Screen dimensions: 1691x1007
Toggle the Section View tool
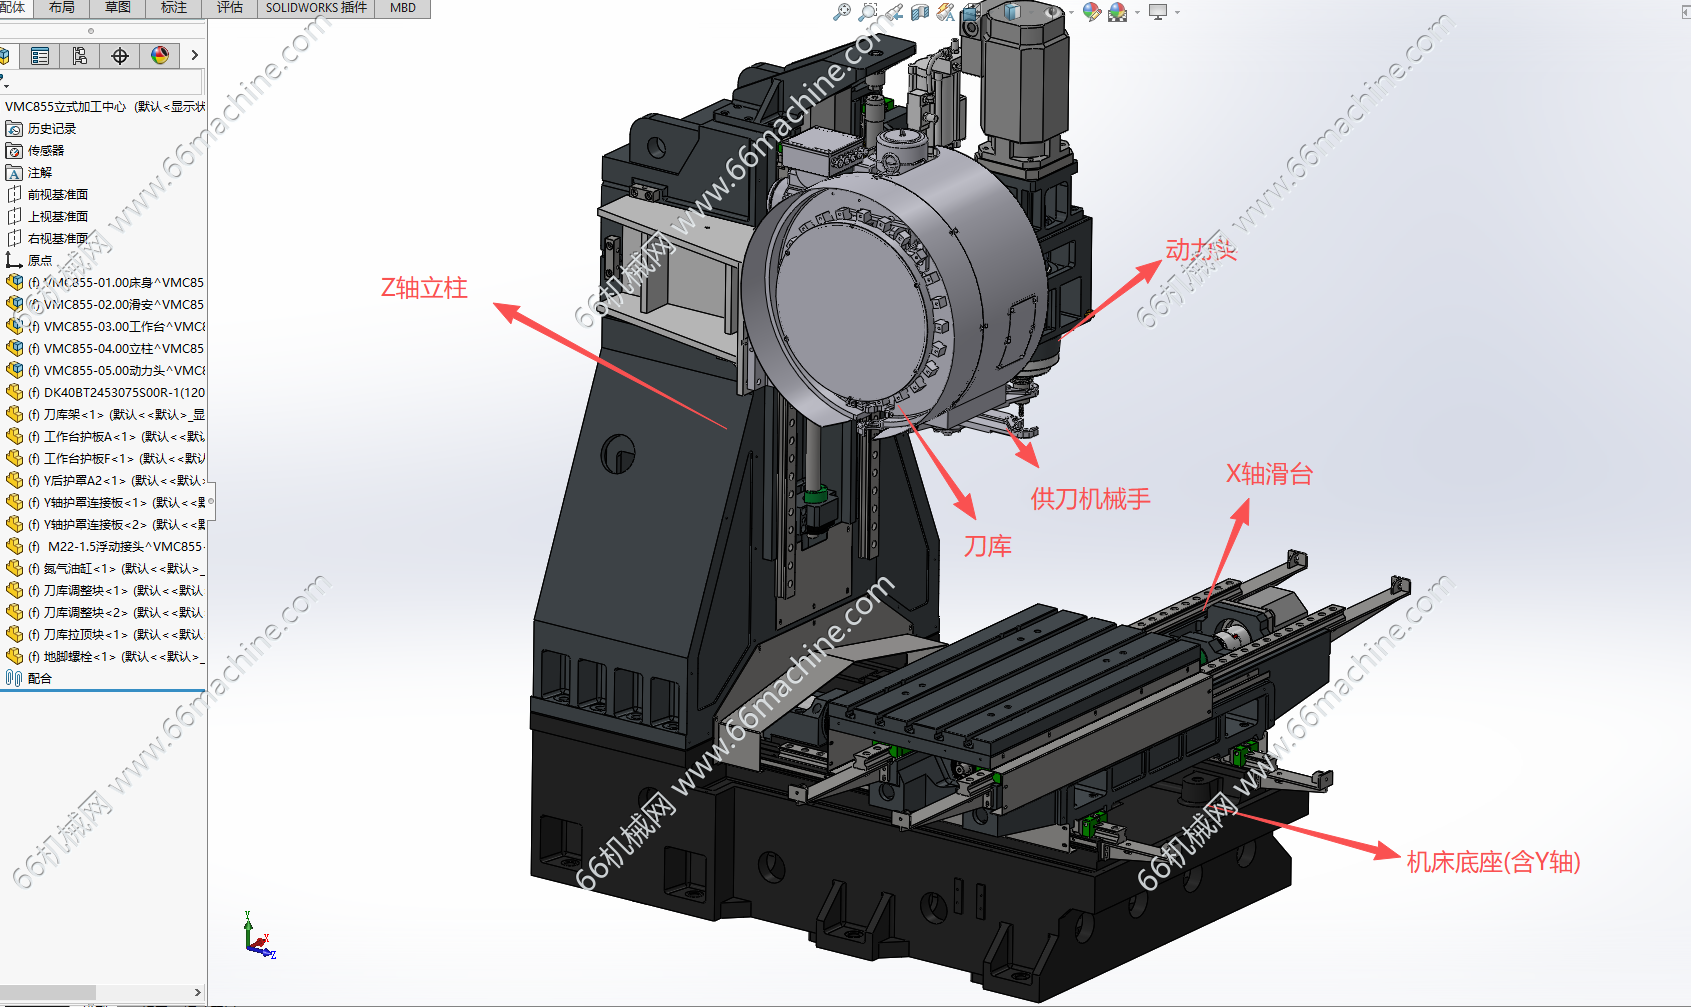point(920,12)
